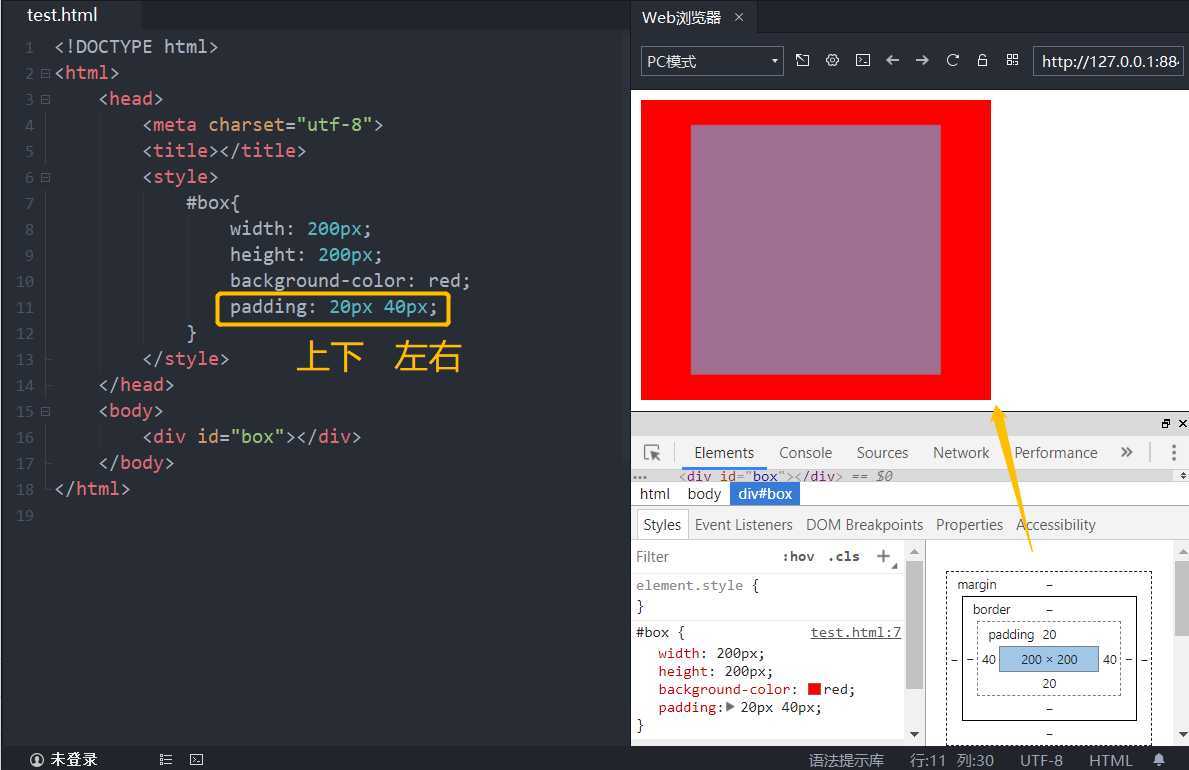Open the Network tab

click(961, 453)
